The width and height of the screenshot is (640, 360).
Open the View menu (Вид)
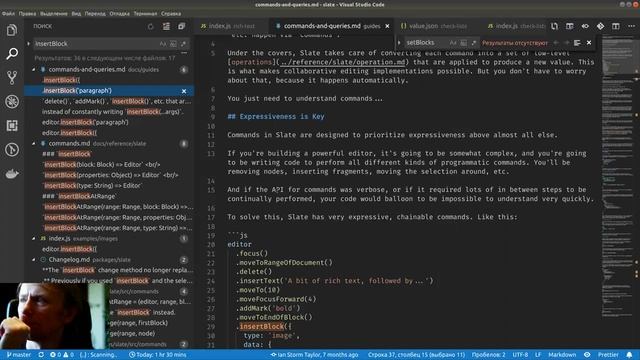pos(76,13)
